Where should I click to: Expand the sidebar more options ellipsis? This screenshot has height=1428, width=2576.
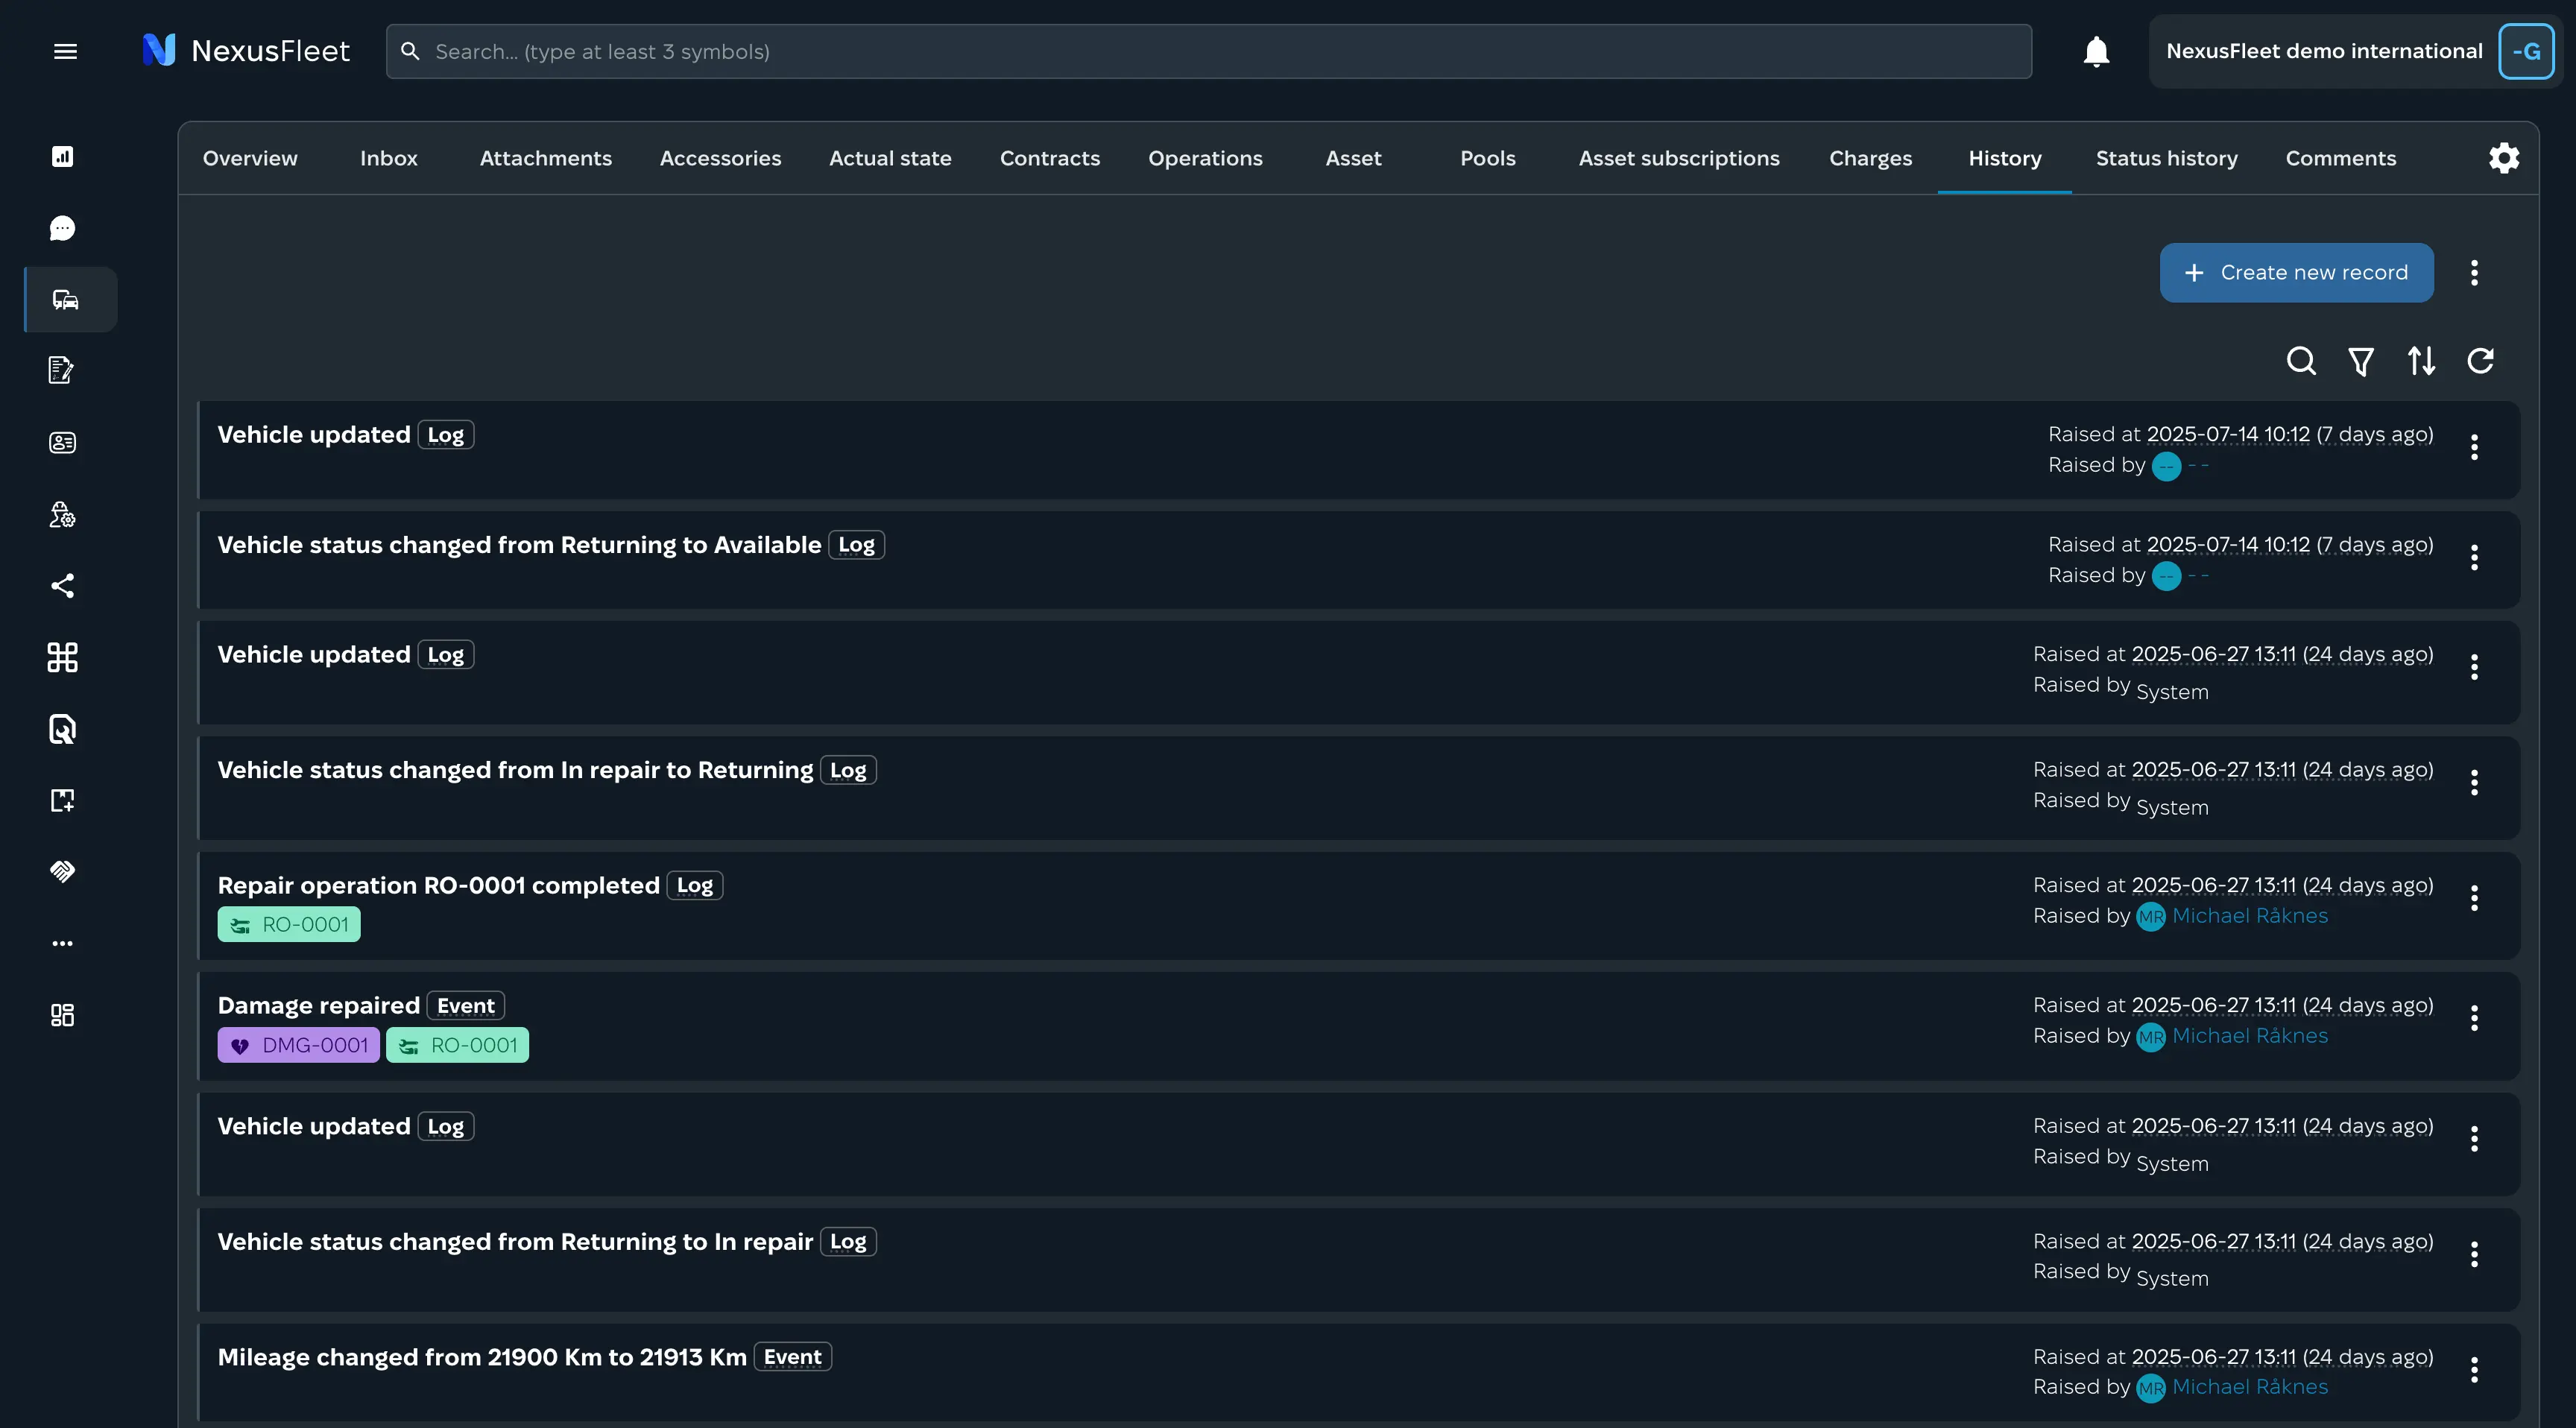[x=62, y=943]
